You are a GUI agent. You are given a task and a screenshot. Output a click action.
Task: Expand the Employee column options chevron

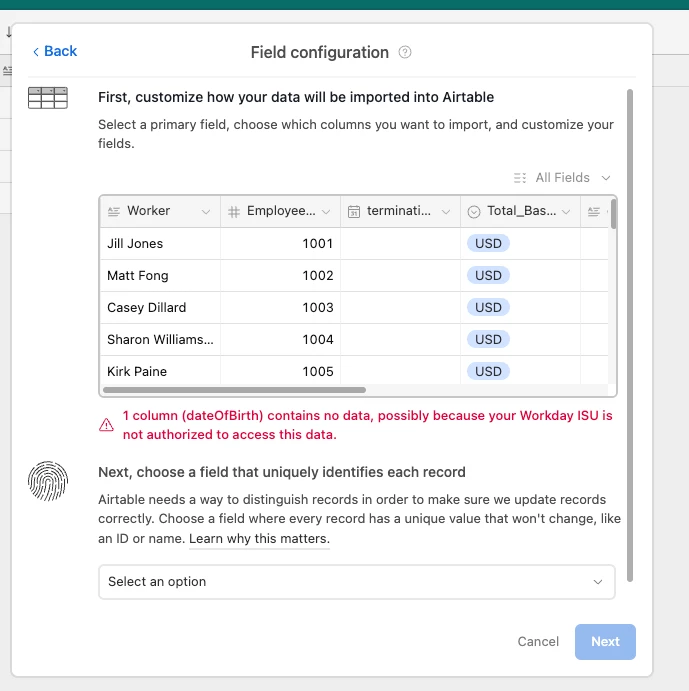tap(326, 212)
